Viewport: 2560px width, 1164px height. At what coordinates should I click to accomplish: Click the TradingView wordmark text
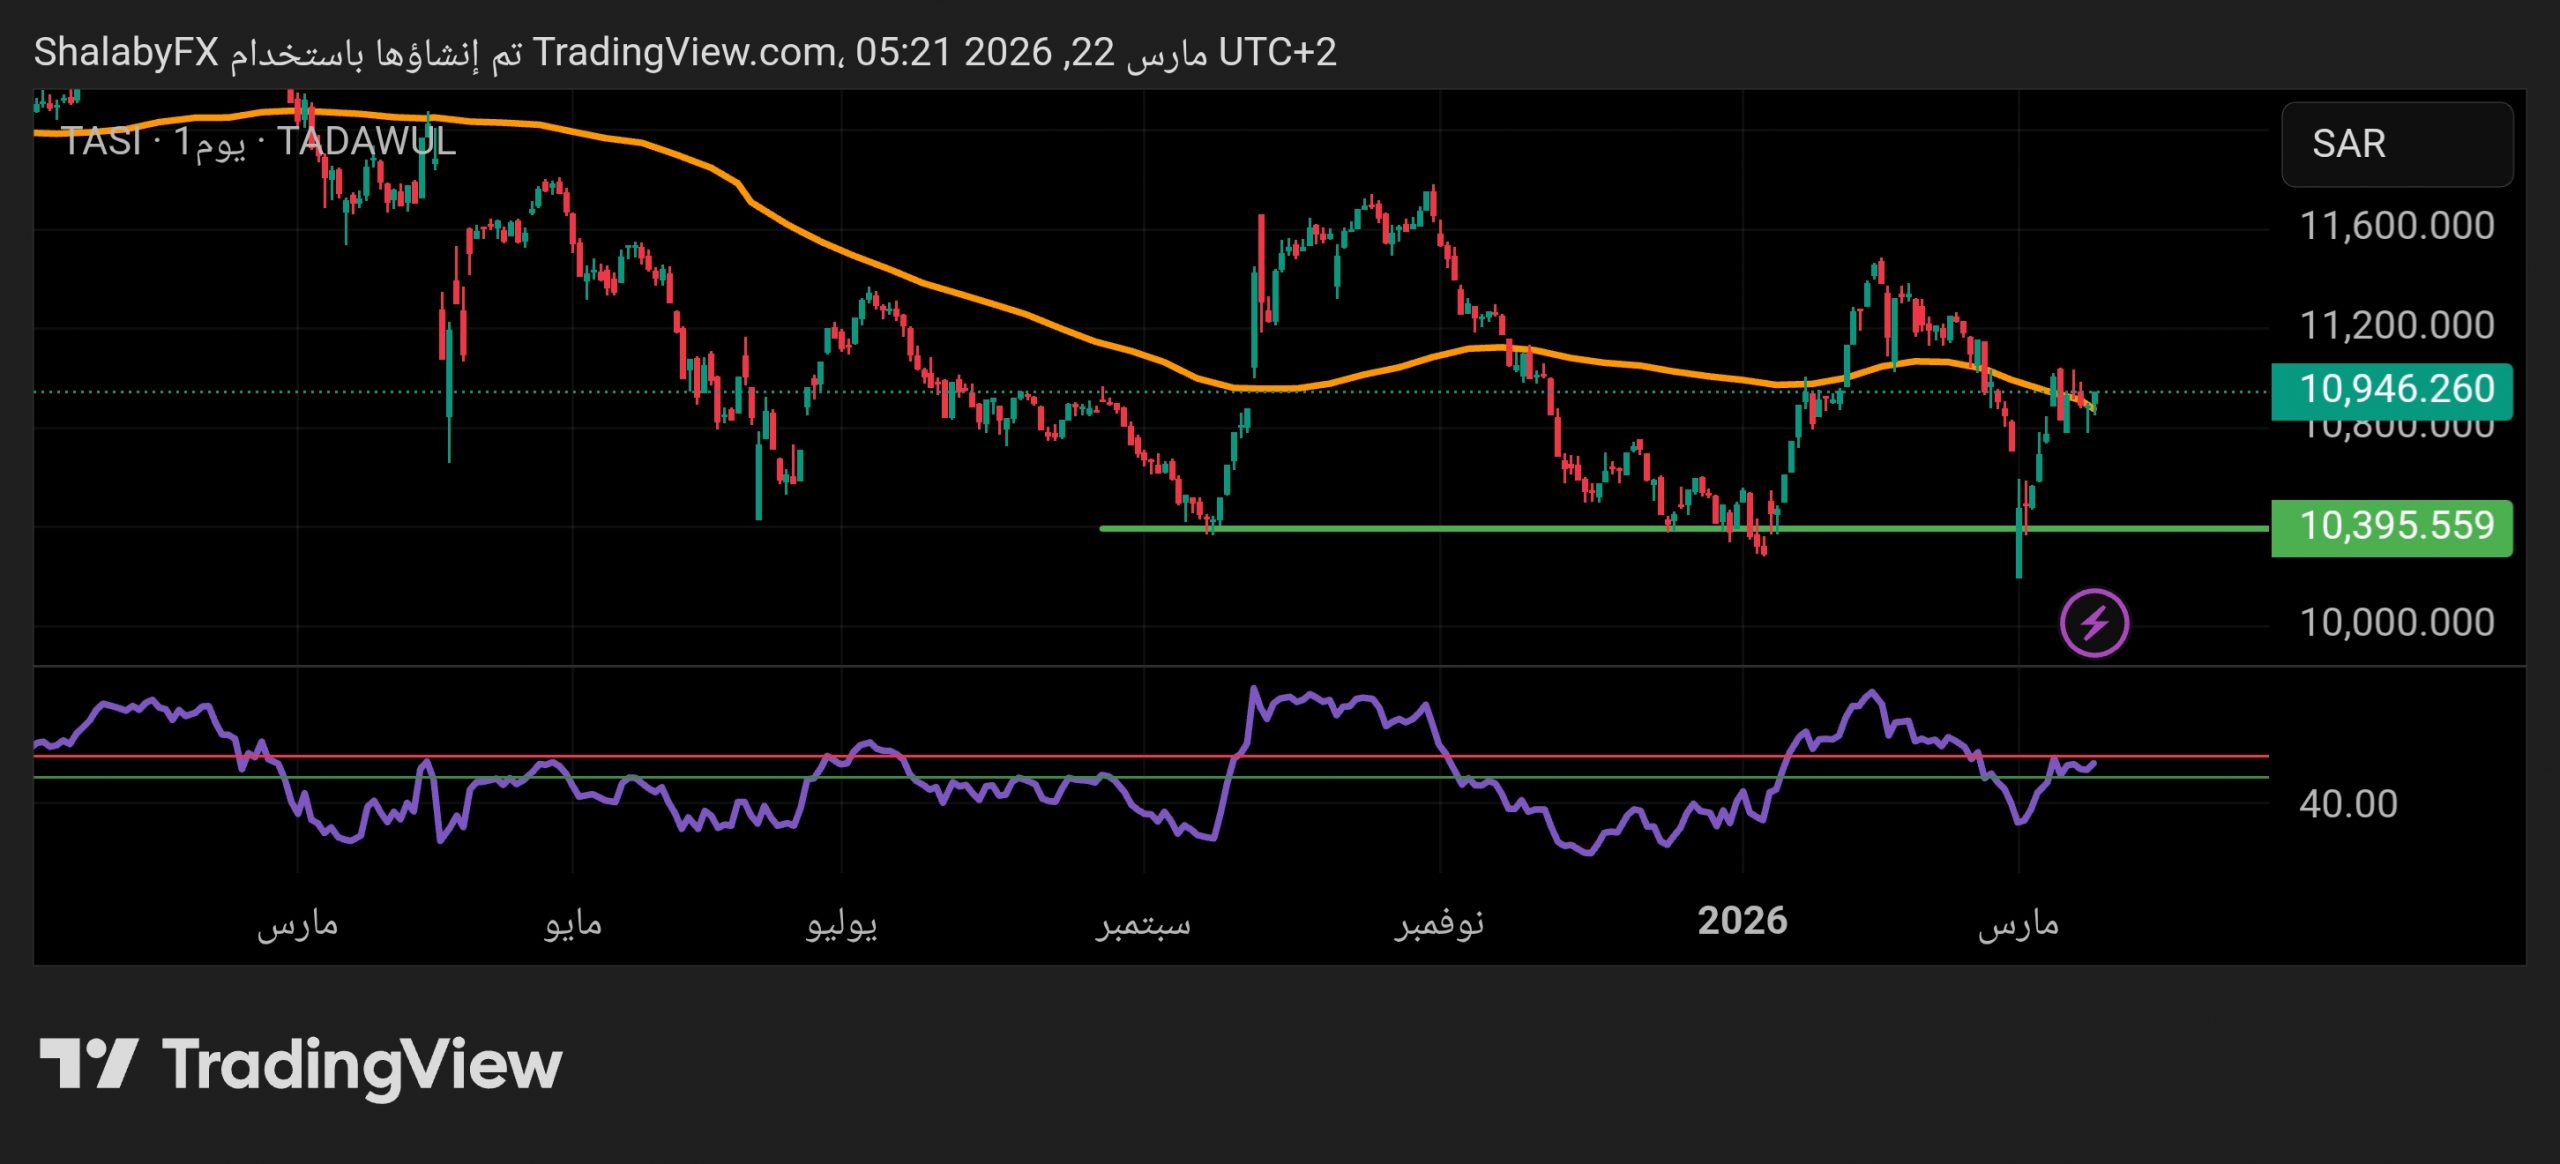click(362, 1065)
